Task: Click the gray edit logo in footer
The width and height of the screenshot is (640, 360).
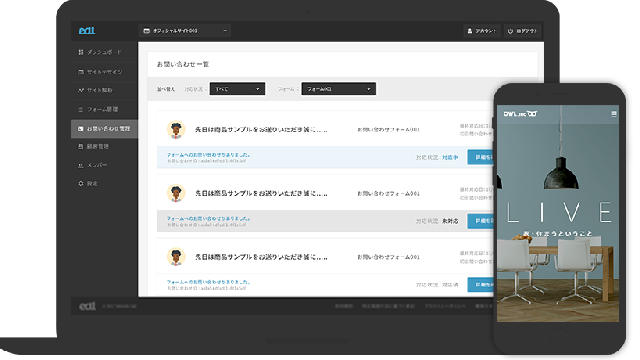Action: [x=87, y=306]
